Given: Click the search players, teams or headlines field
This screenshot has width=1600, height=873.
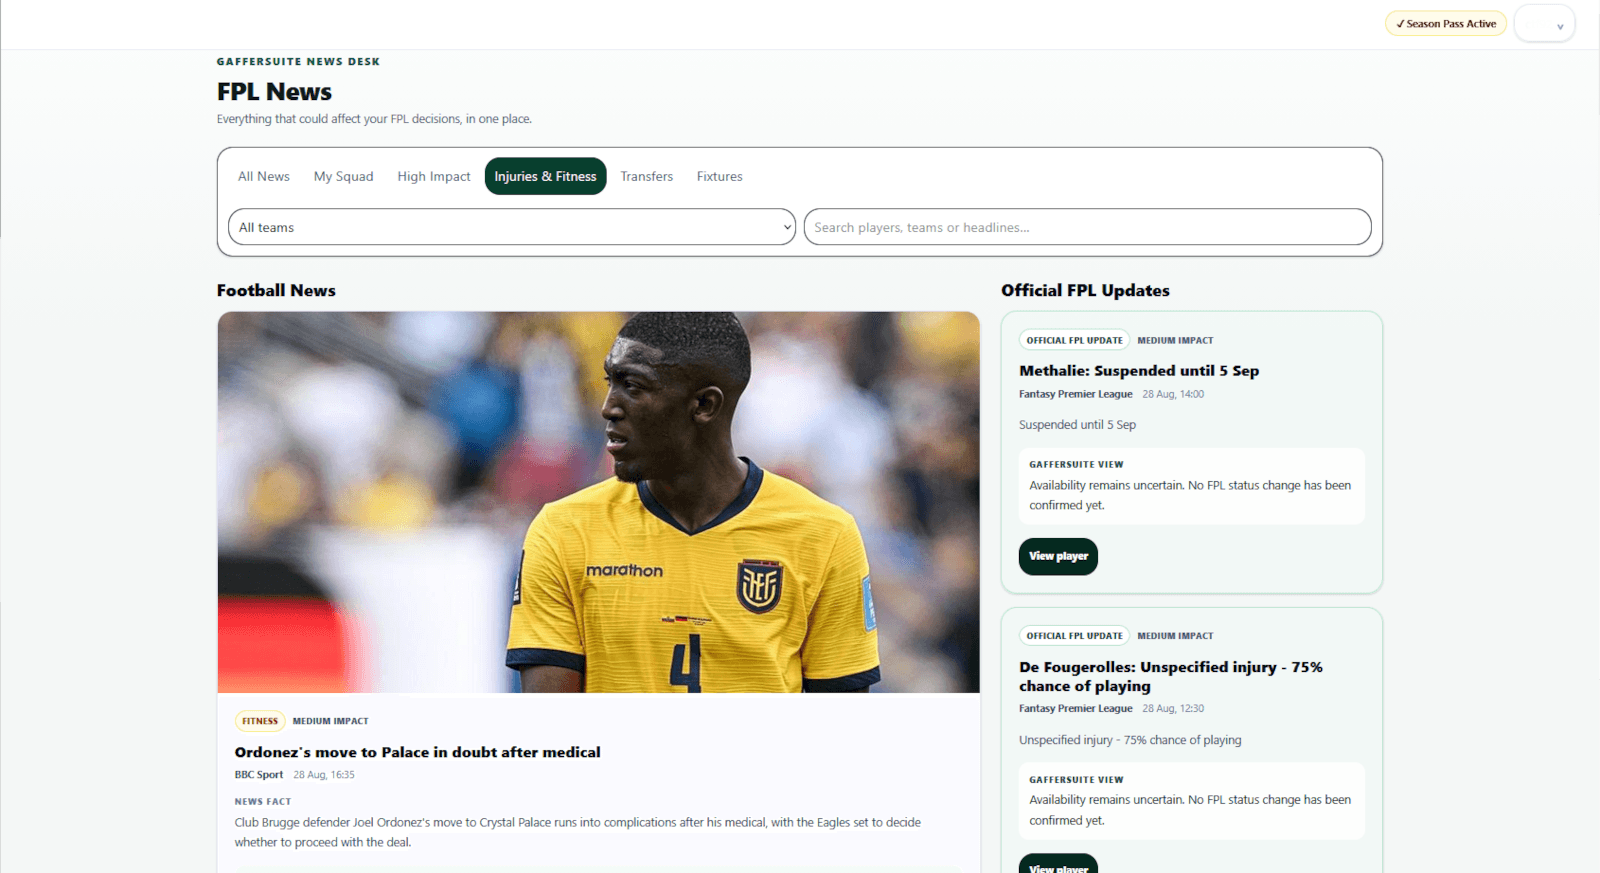Looking at the screenshot, I should pyautogui.click(x=1088, y=227).
